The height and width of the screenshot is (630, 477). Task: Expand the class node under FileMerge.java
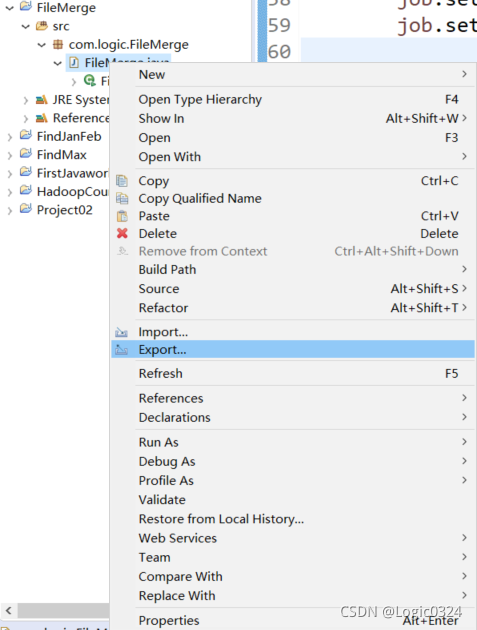pyautogui.click(x=74, y=82)
